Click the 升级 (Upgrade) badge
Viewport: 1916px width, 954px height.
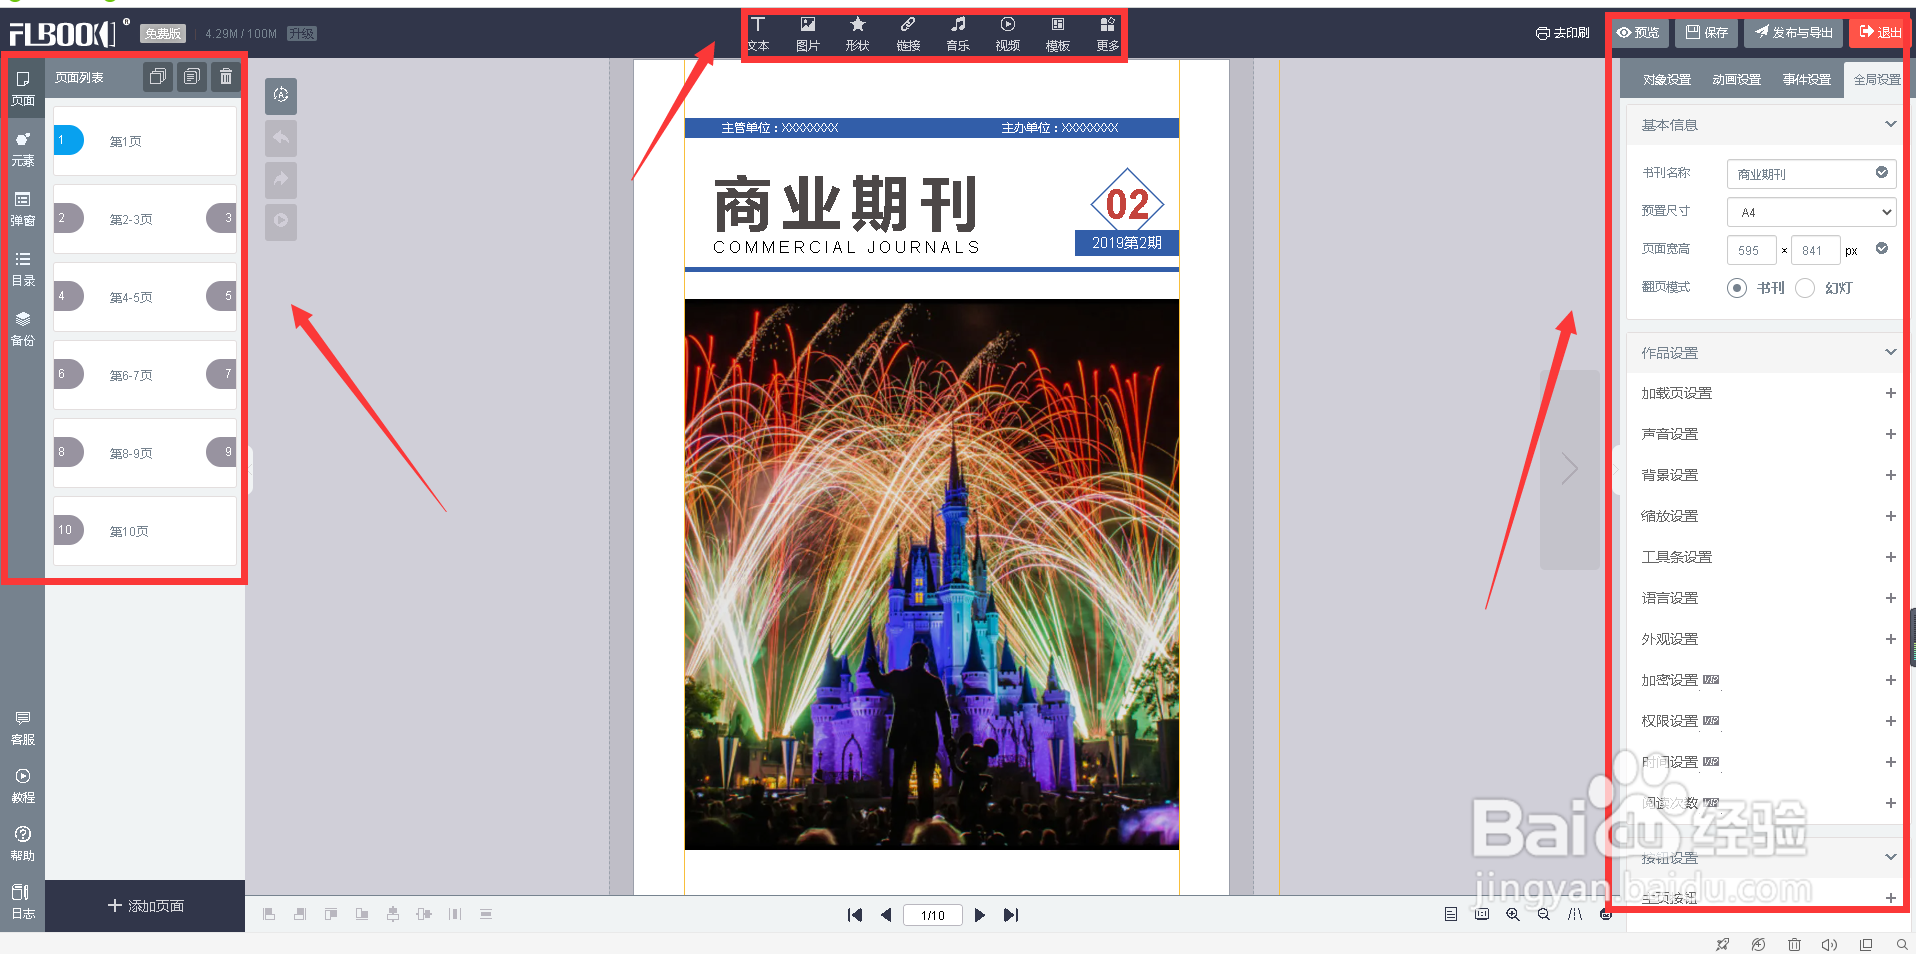[301, 33]
